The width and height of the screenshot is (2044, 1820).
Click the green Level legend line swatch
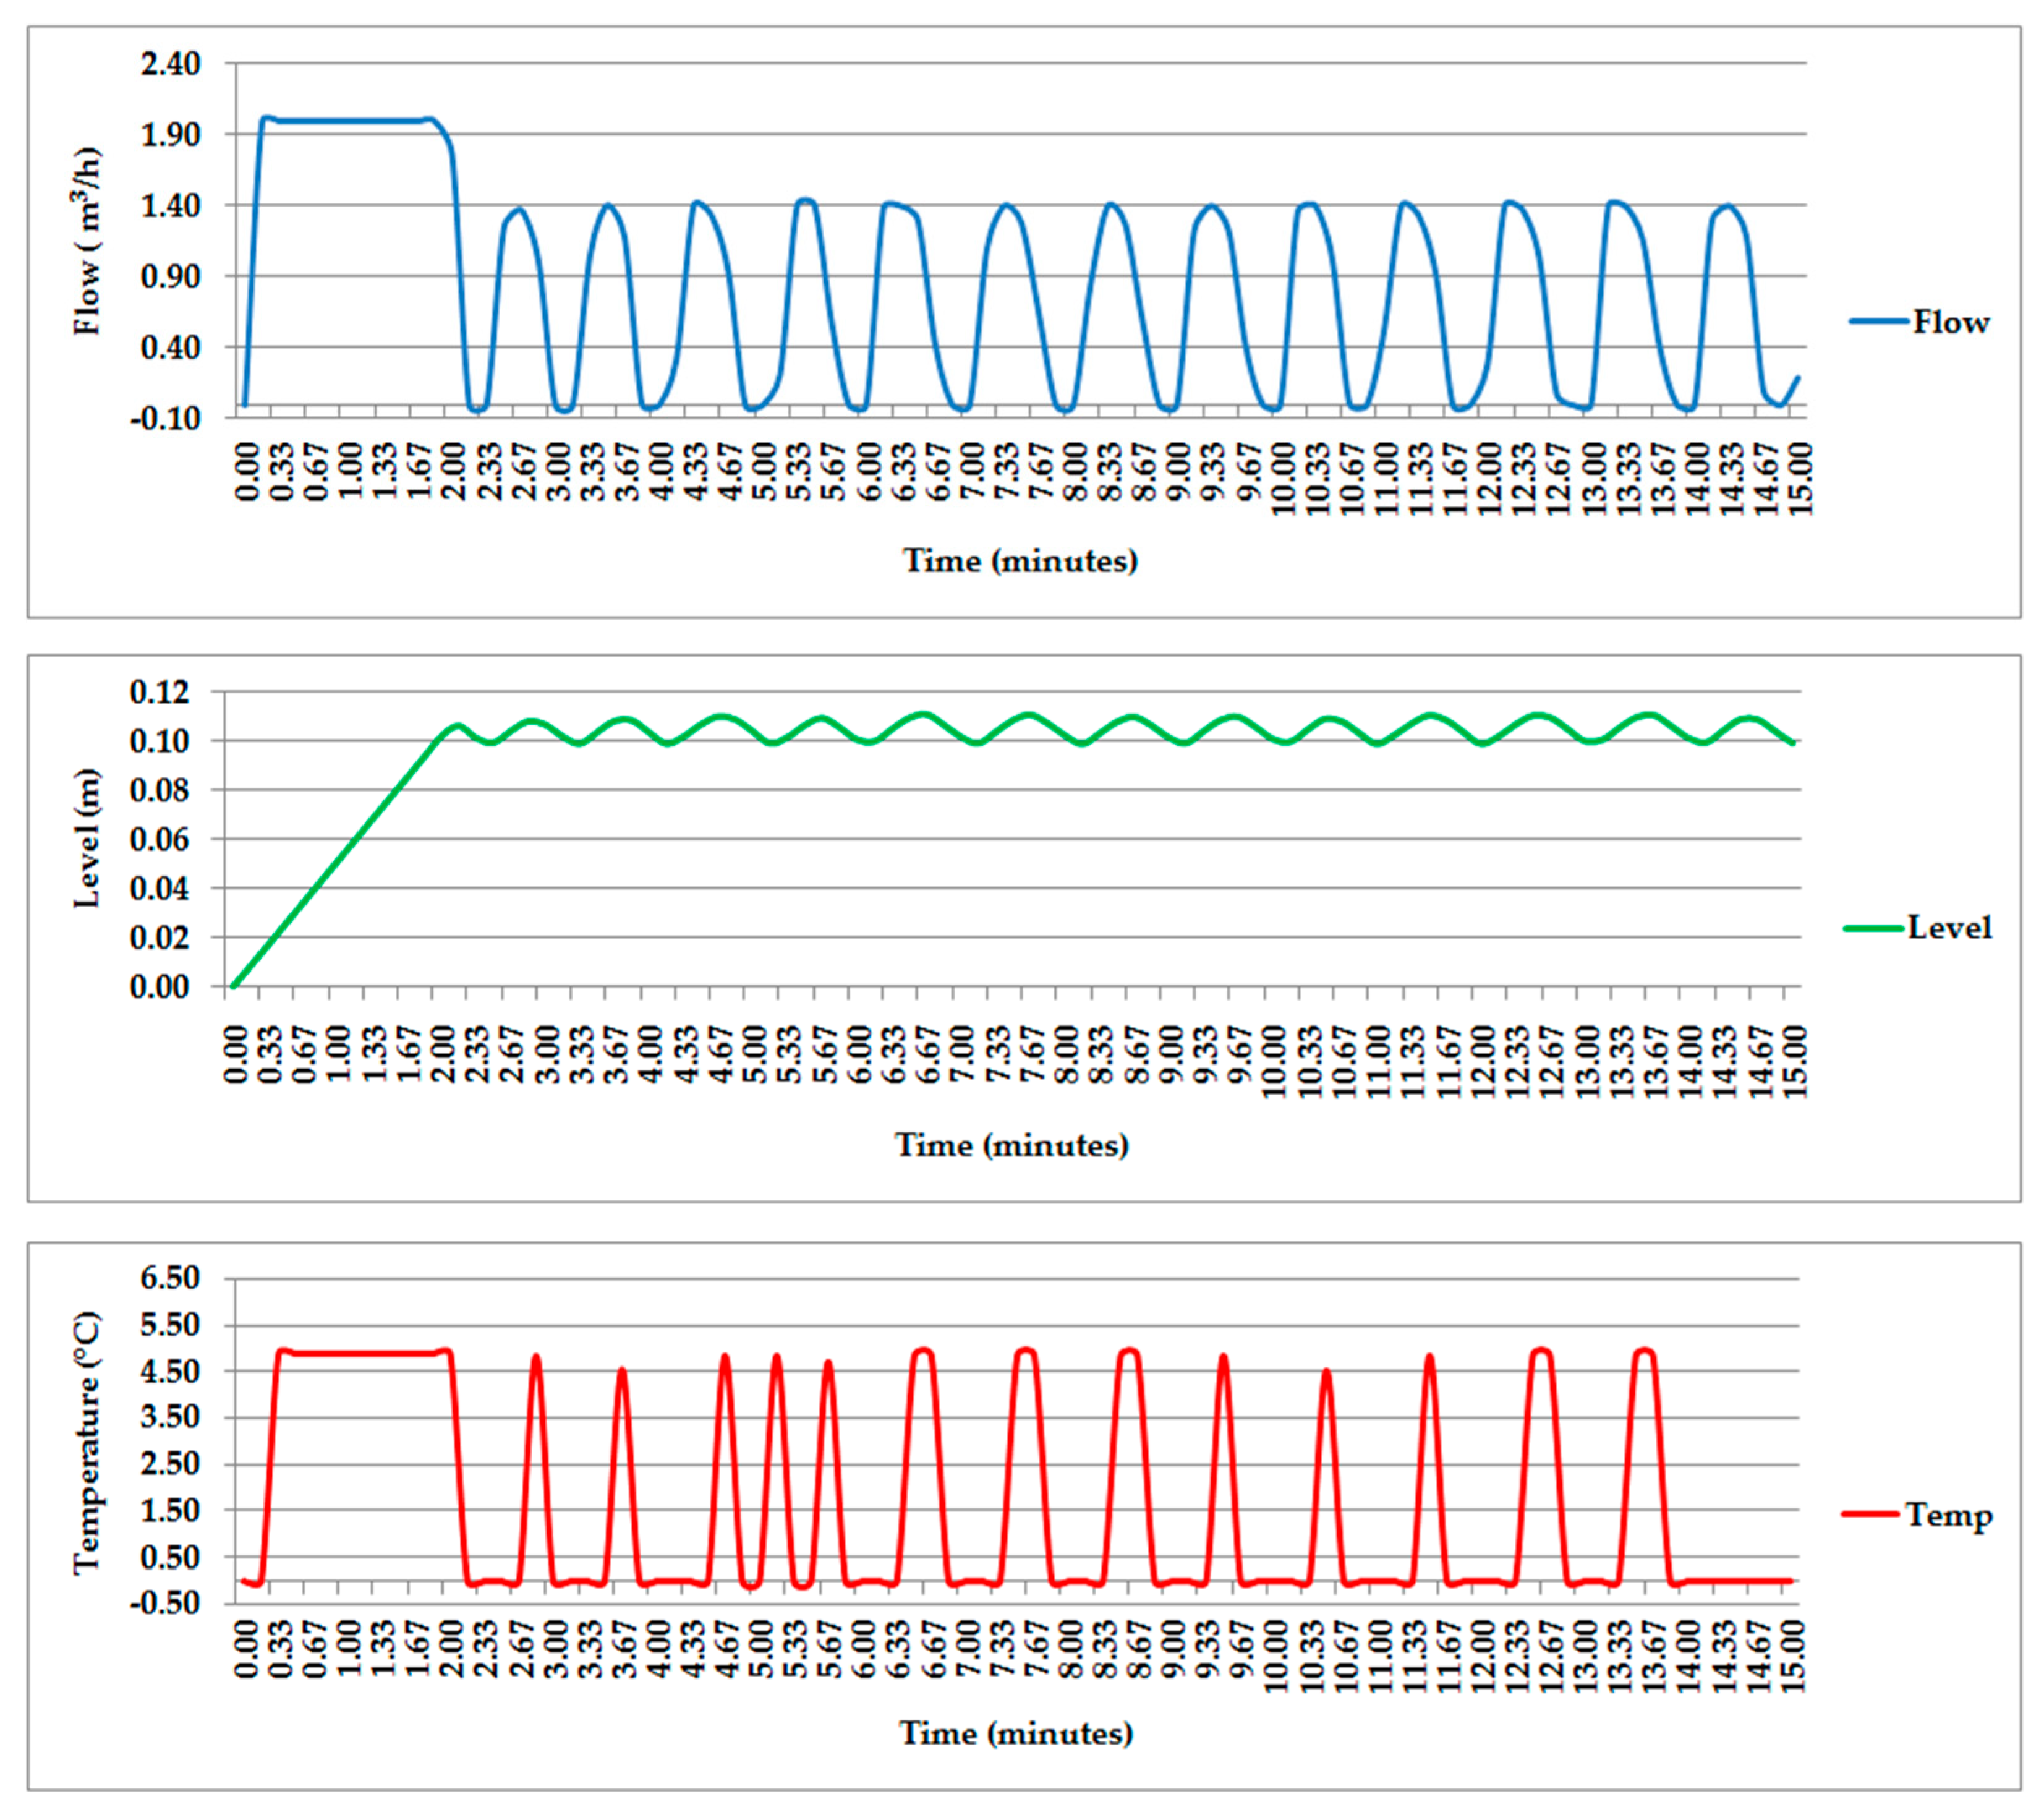point(1873,928)
